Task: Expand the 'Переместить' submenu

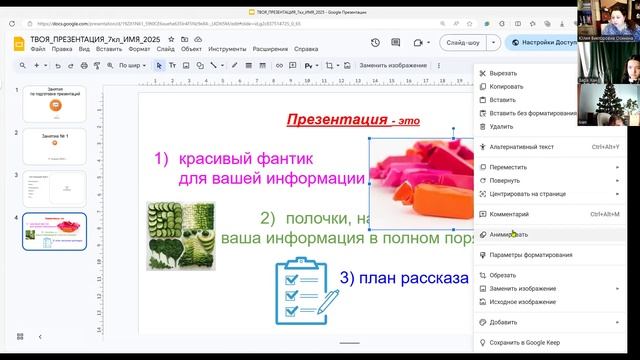Action: pyautogui.click(x=550, y=167)
